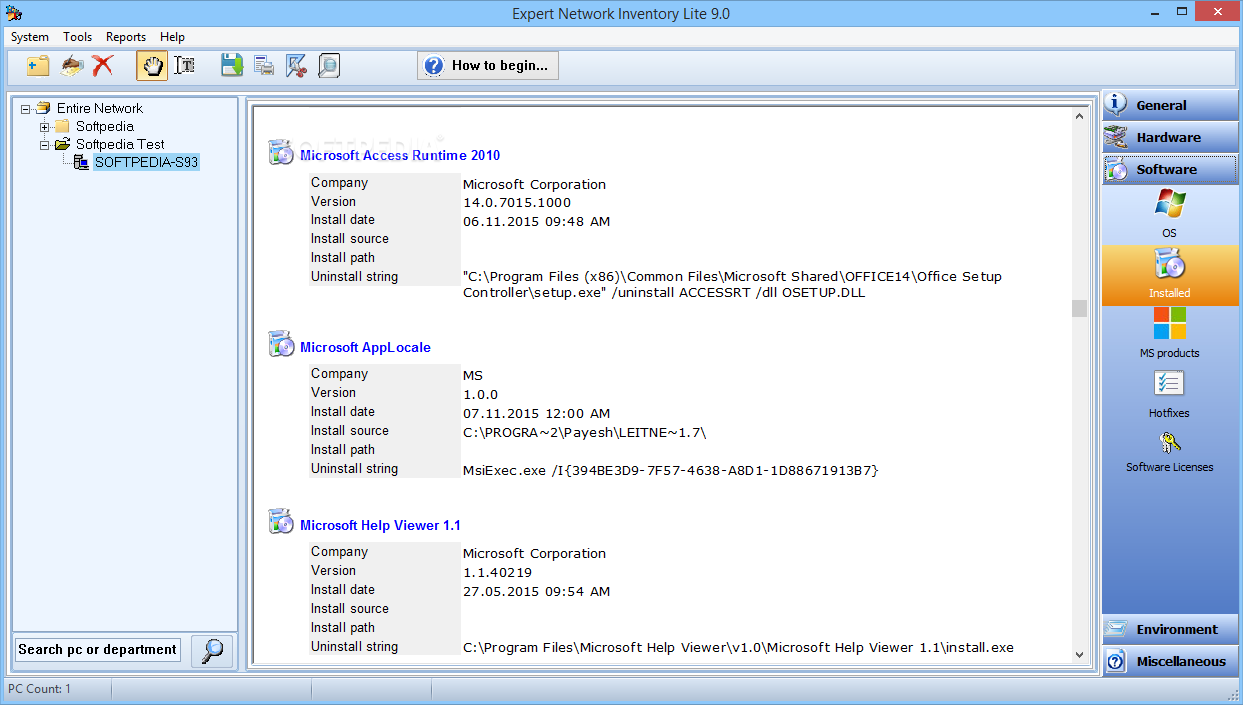This screenshot has width=1243, height=705.
Task: Open the Software category panel
Action: point(1170,169)
